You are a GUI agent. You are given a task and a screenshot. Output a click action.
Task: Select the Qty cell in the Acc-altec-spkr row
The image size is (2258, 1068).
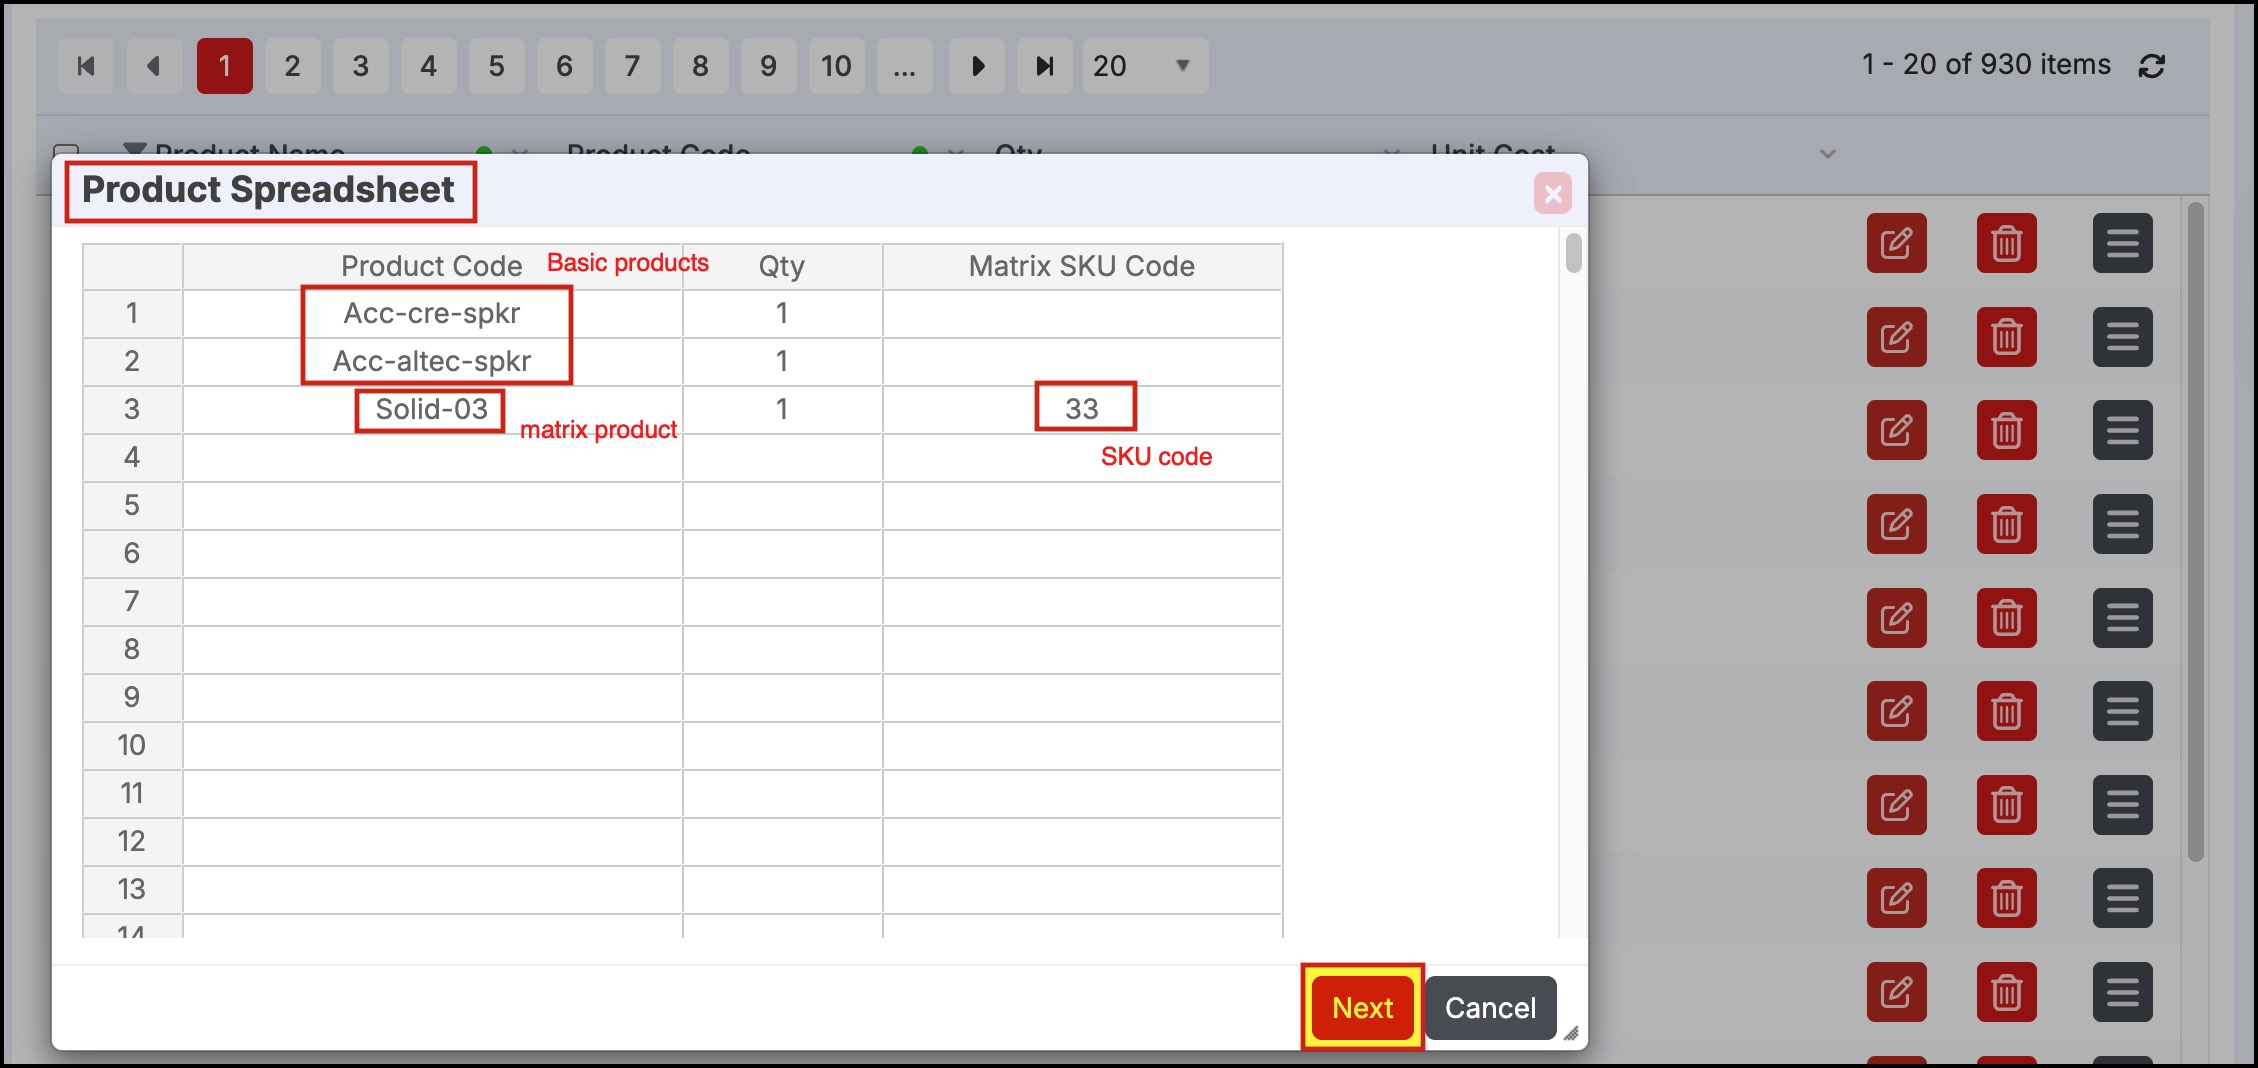tap(782, 362)
